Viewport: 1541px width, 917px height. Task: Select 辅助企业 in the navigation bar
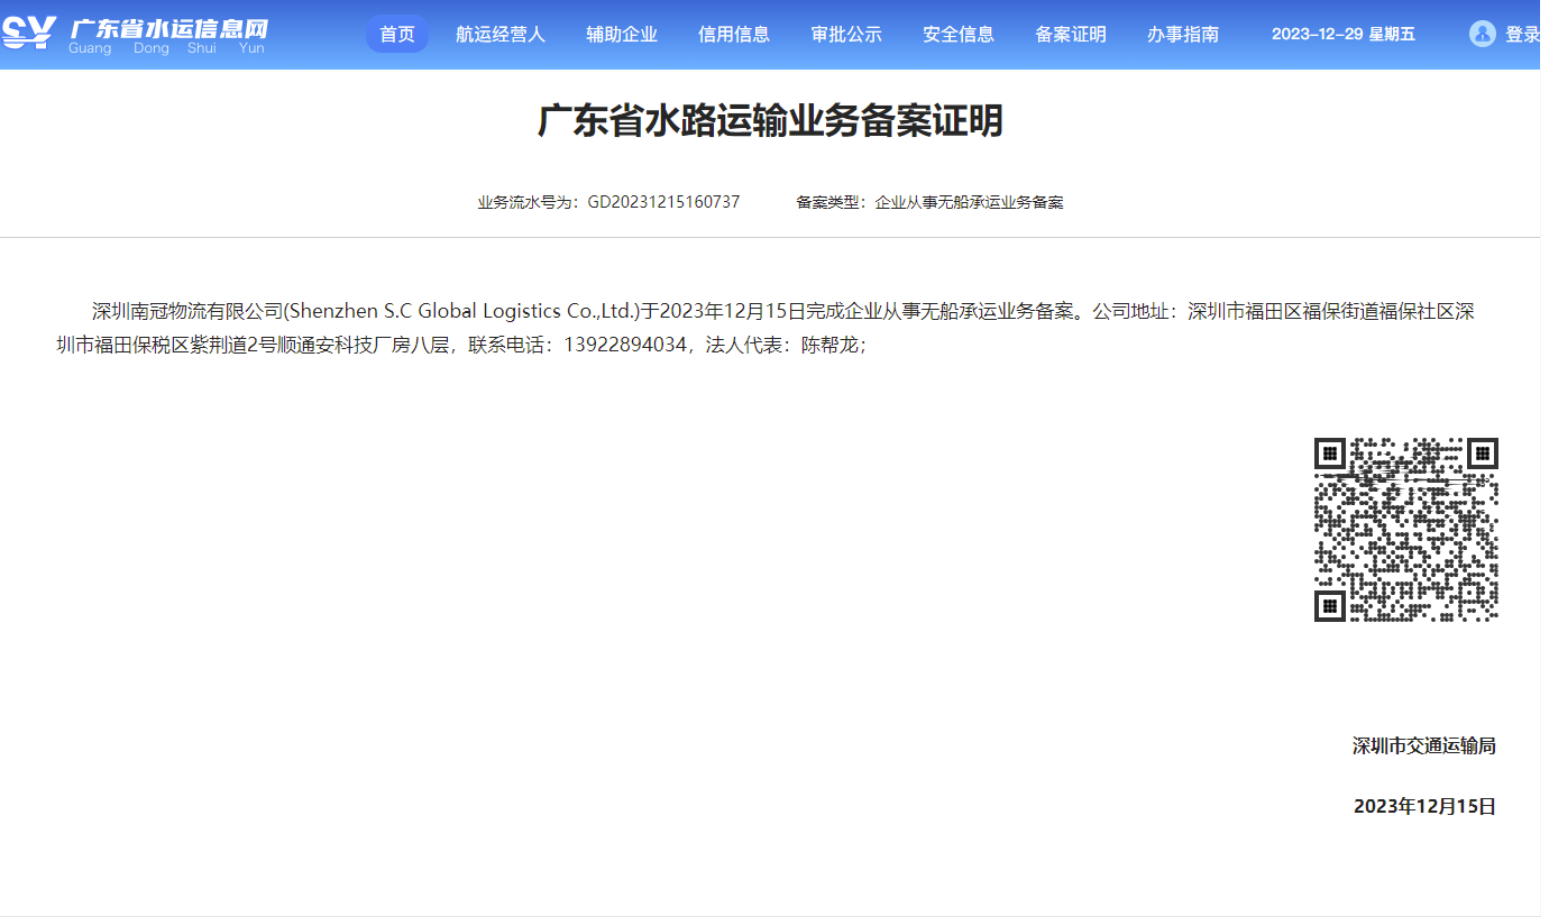point(621,34)
